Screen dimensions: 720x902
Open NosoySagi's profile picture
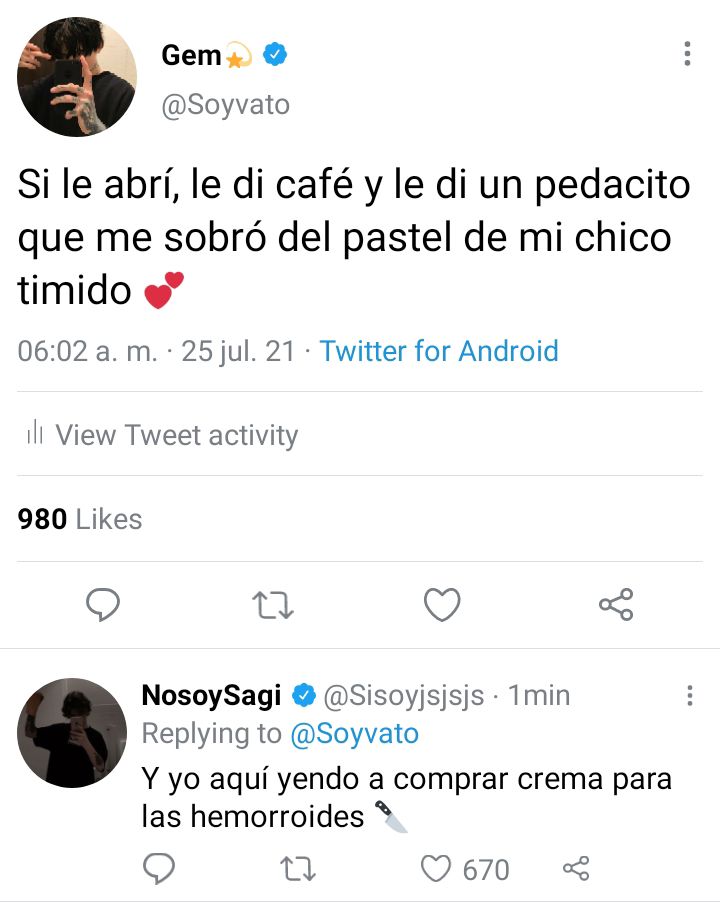pos(72,733)
